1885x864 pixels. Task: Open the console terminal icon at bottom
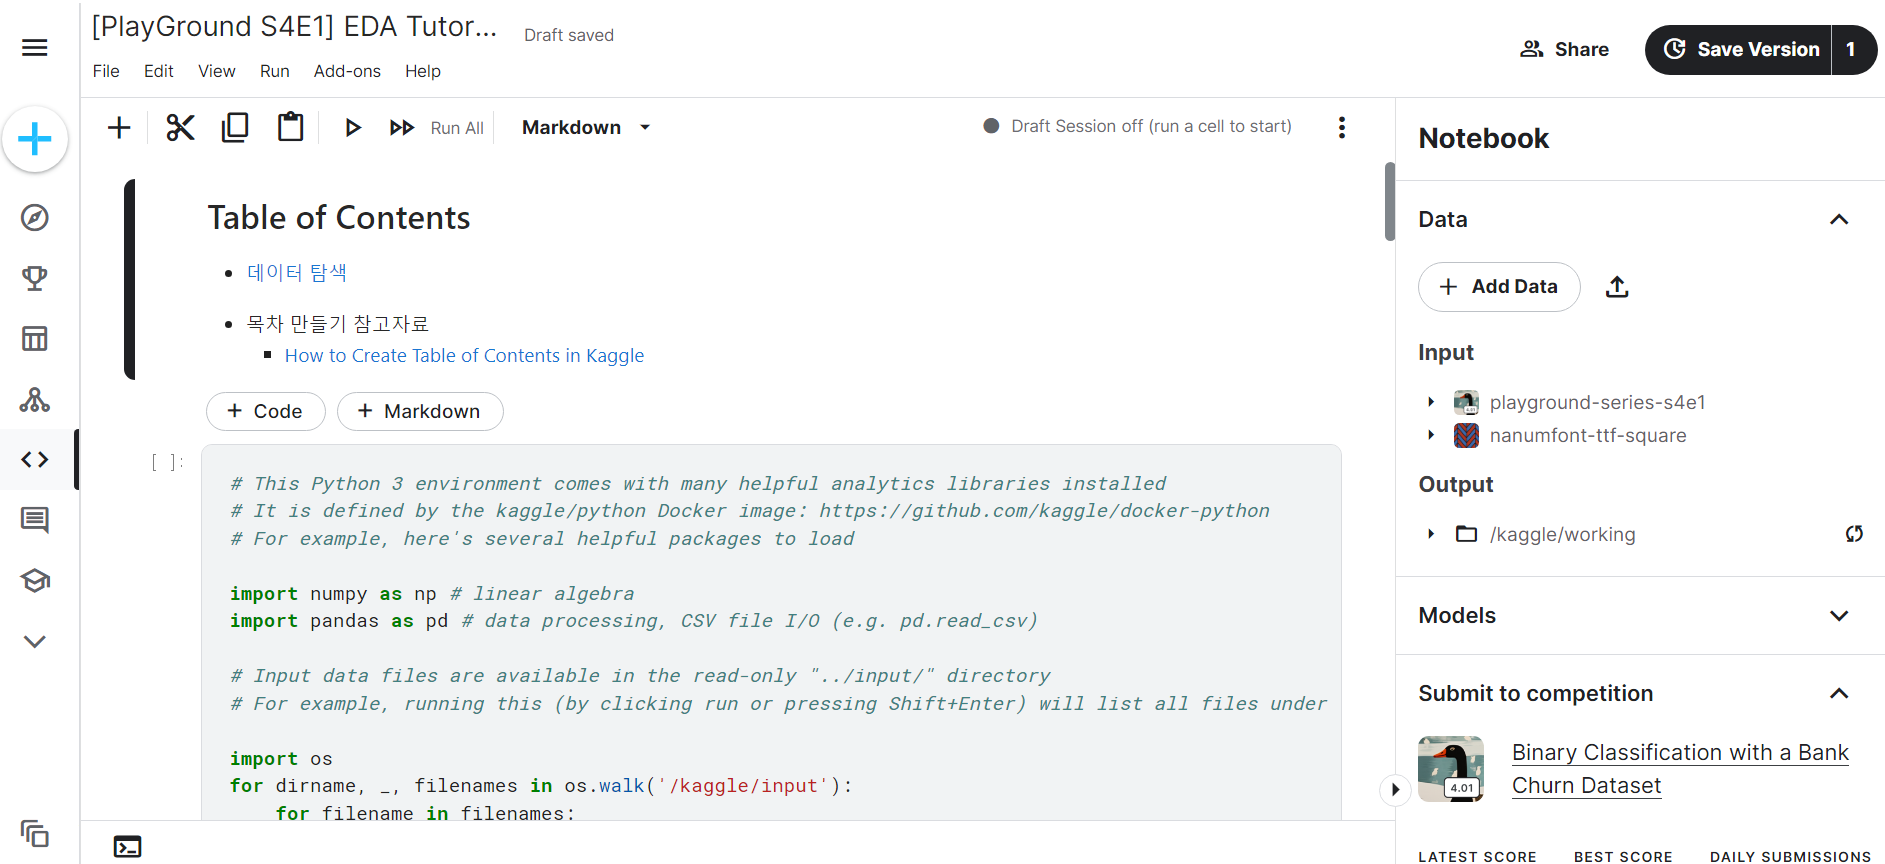[128, 846]
